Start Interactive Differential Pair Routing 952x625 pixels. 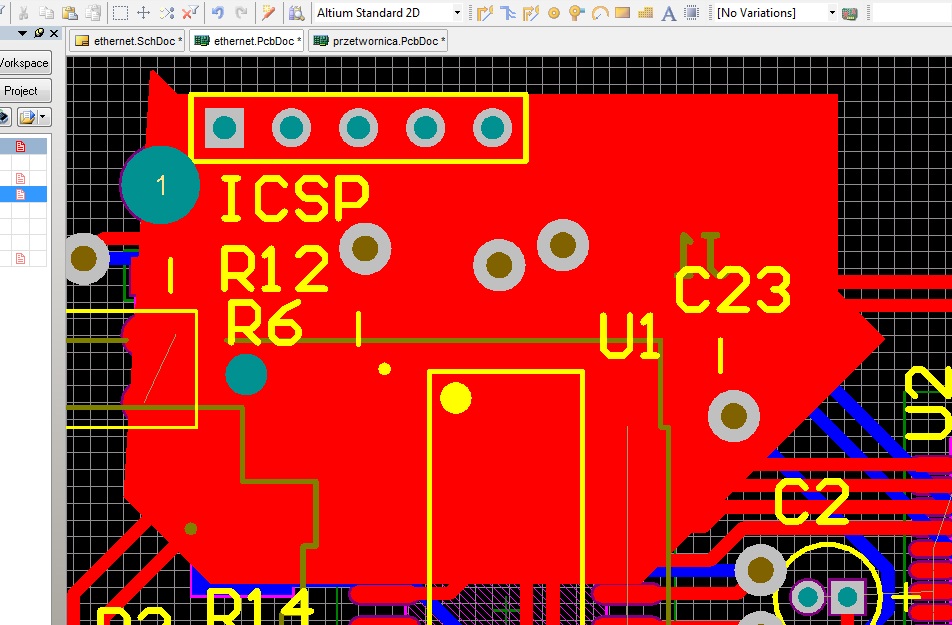point(508,12)
